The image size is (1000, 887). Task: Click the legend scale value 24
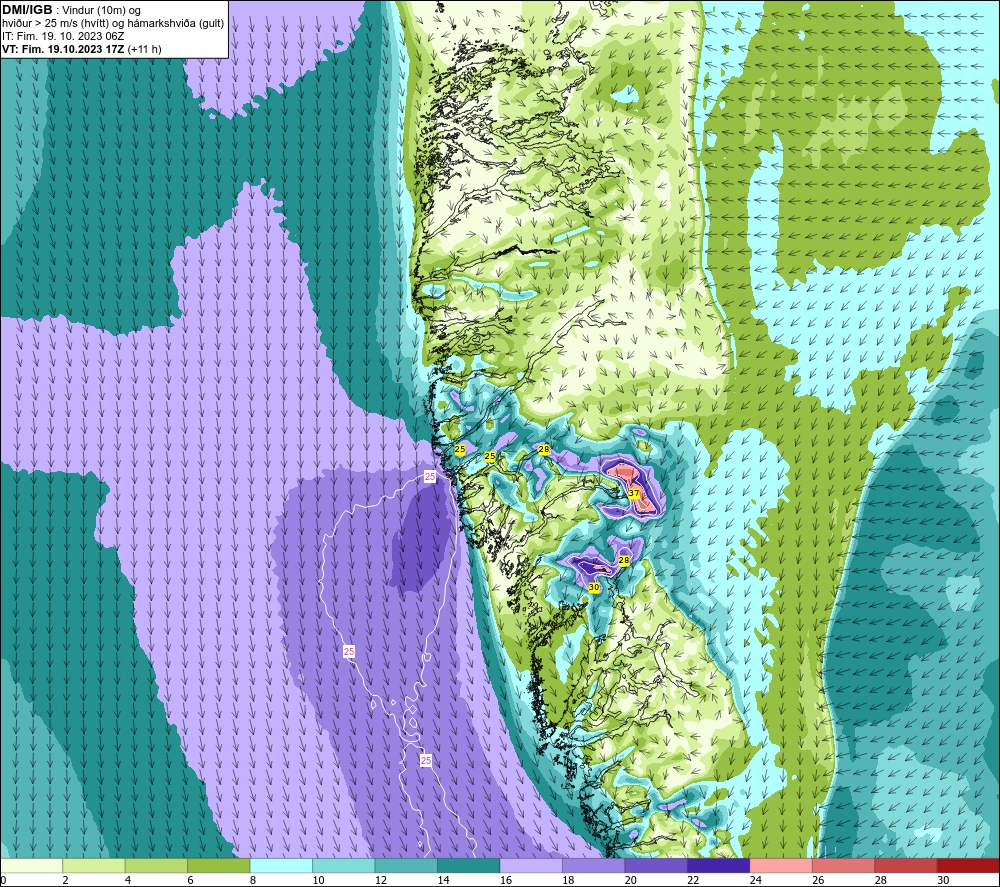[x=756, y=880]
